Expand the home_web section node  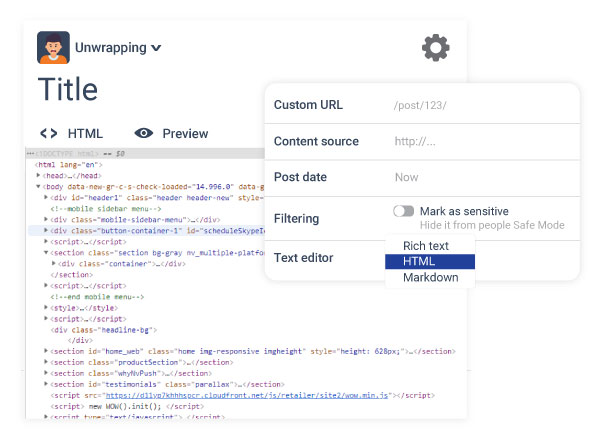[47, 351]
